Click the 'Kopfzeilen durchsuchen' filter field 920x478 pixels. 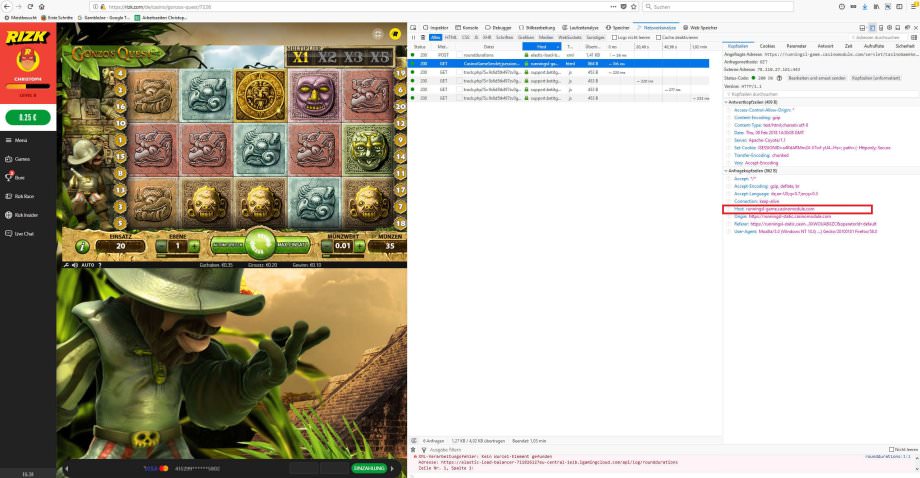tap(821, 94)
